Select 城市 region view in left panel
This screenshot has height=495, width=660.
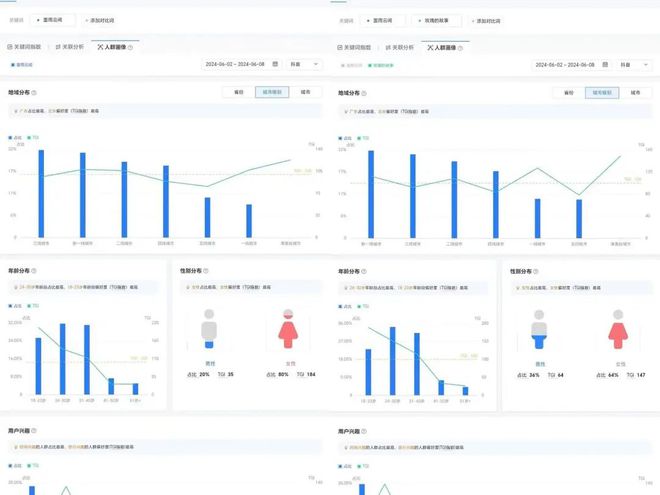pos(306,92)
